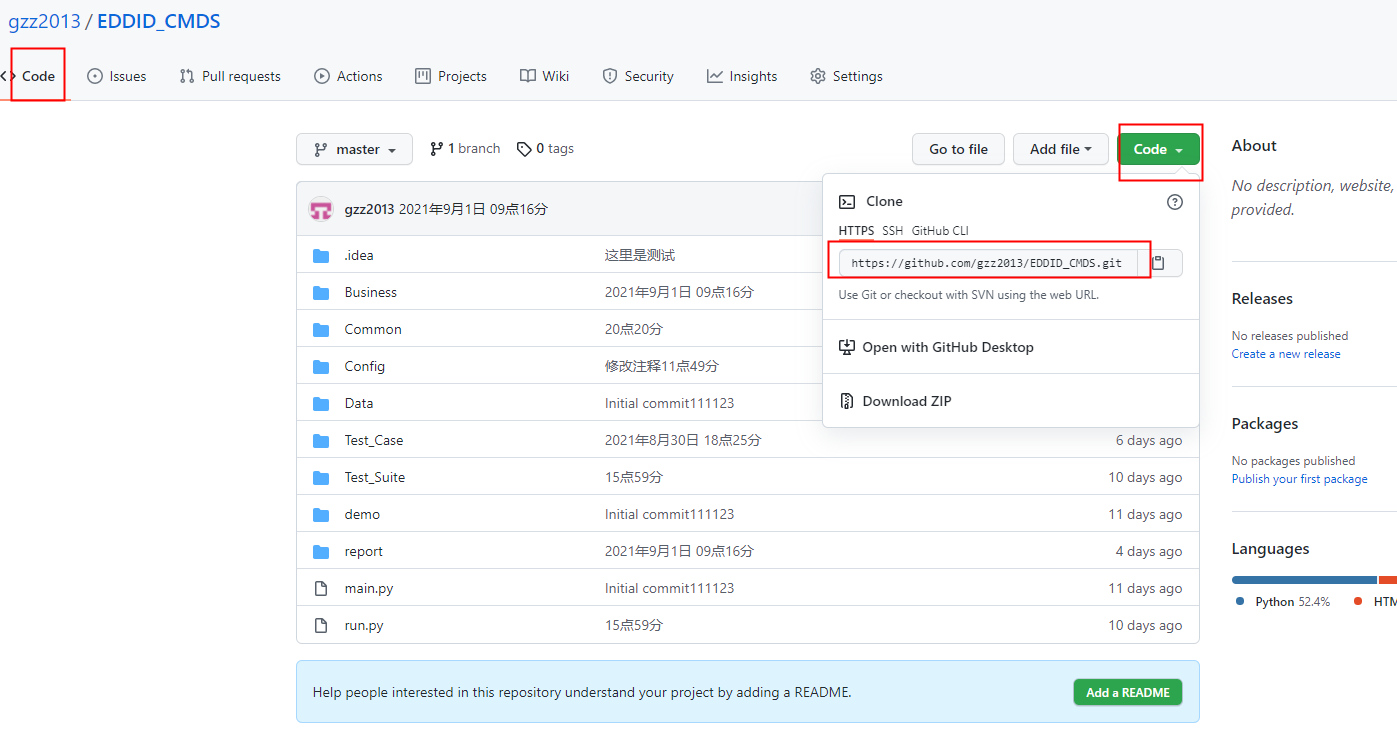The image size is (1397, 748).
Task: Click the run.py file icon
Action: (321, 625)
